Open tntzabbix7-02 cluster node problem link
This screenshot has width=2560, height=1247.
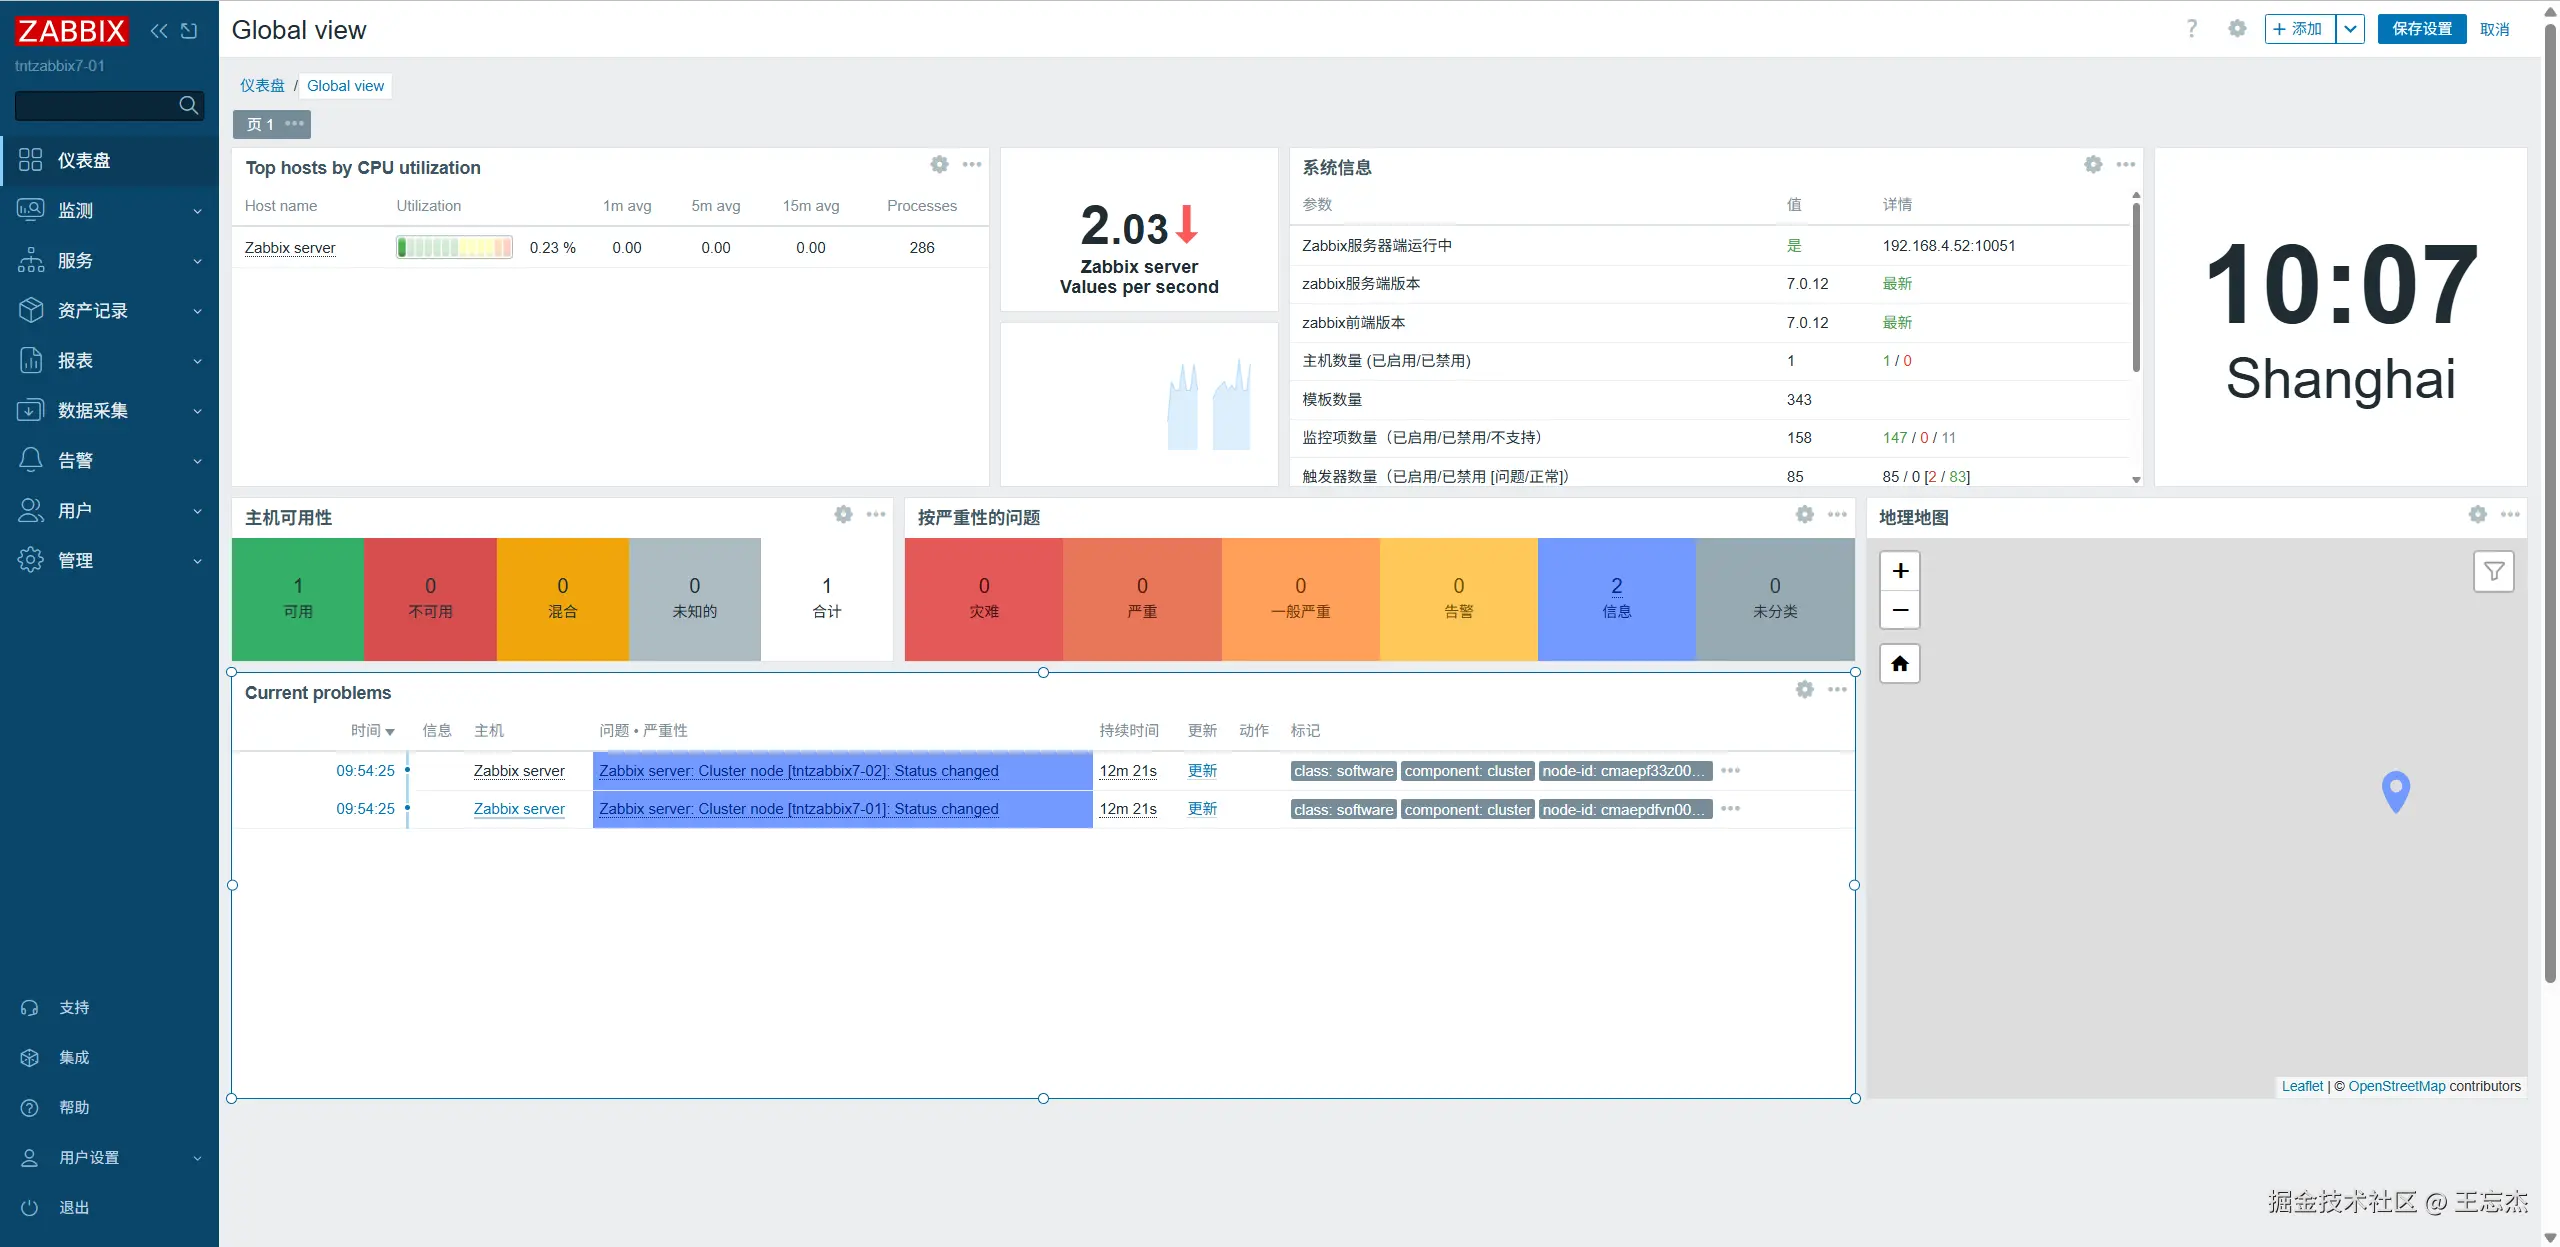click(798, 771)
